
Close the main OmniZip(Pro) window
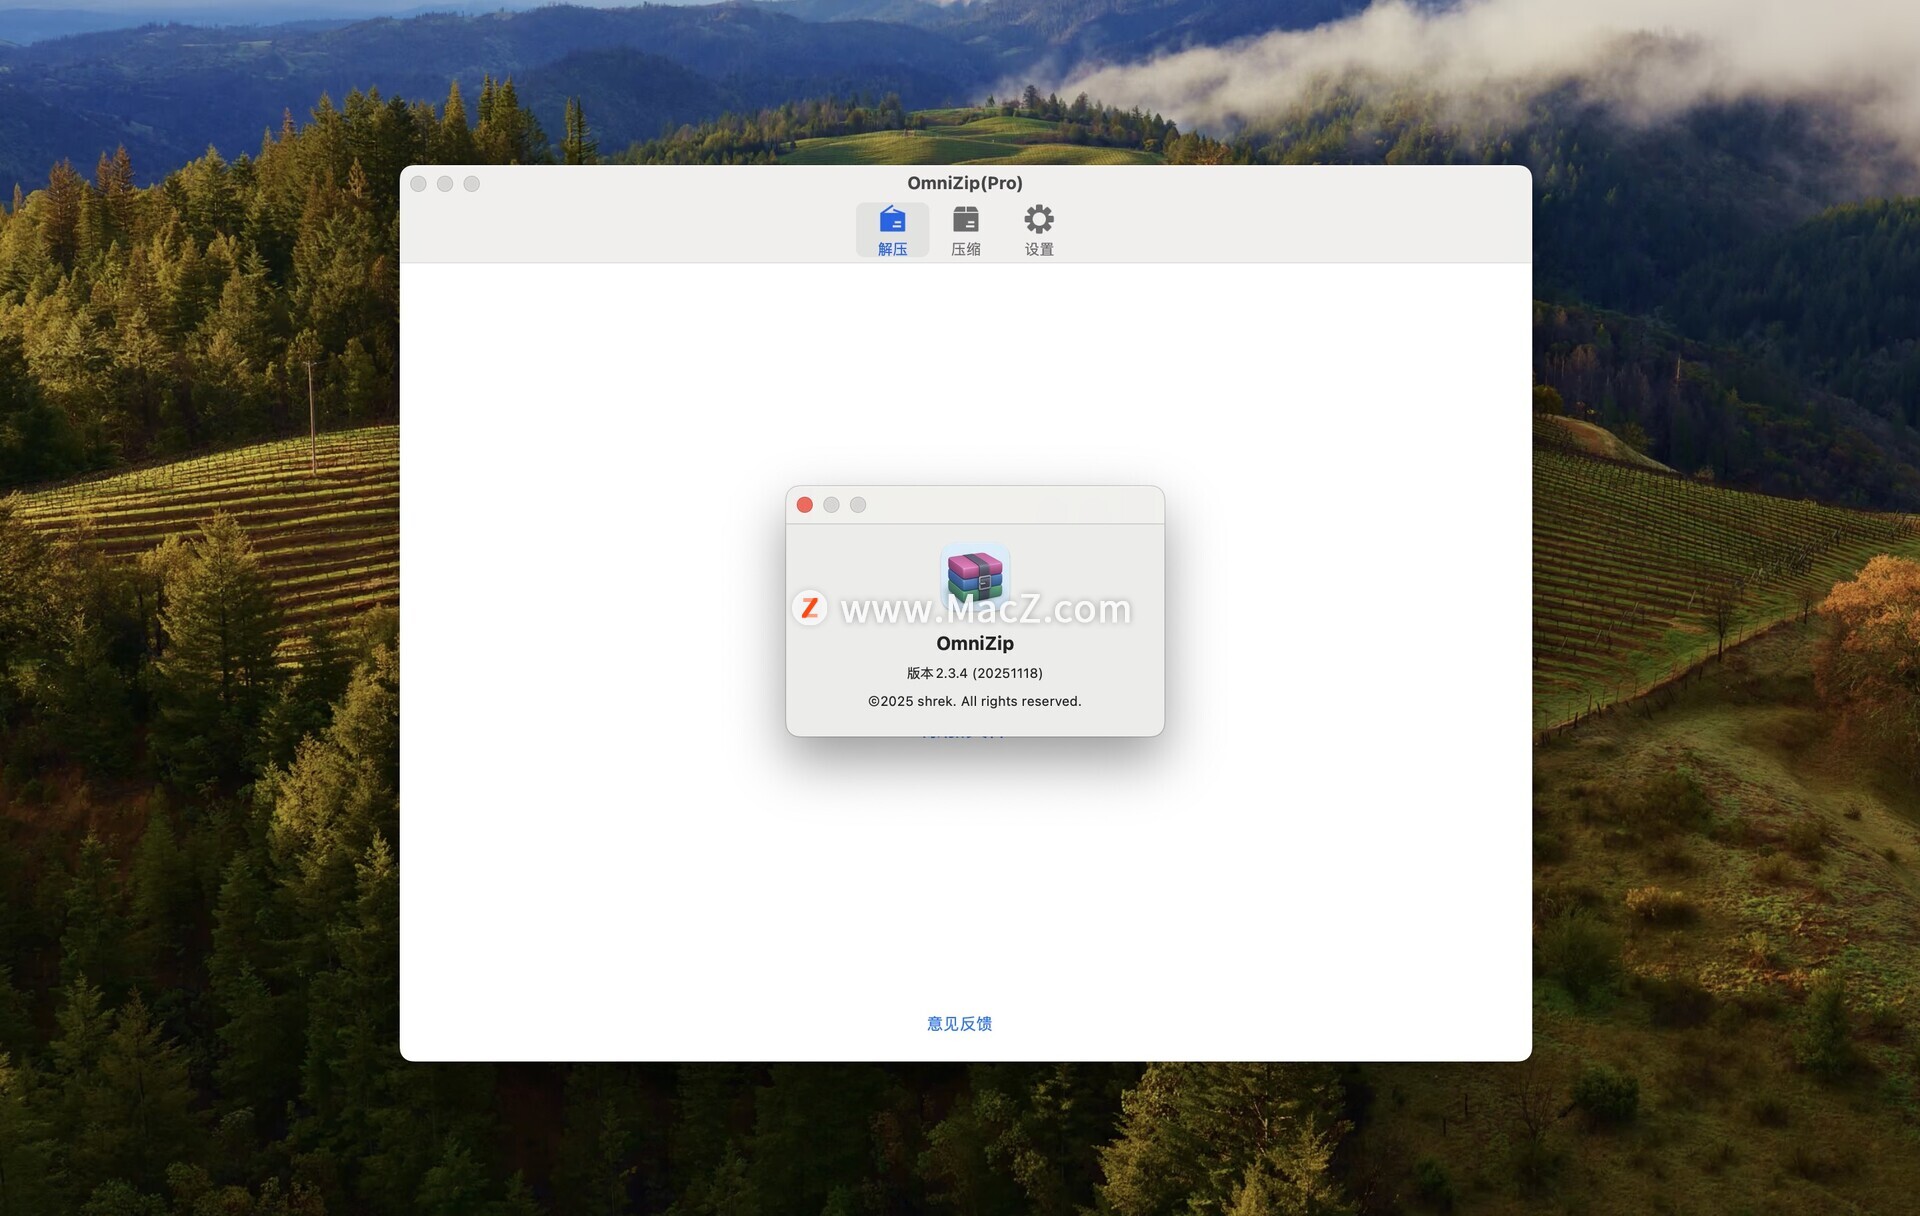[418, 184]
